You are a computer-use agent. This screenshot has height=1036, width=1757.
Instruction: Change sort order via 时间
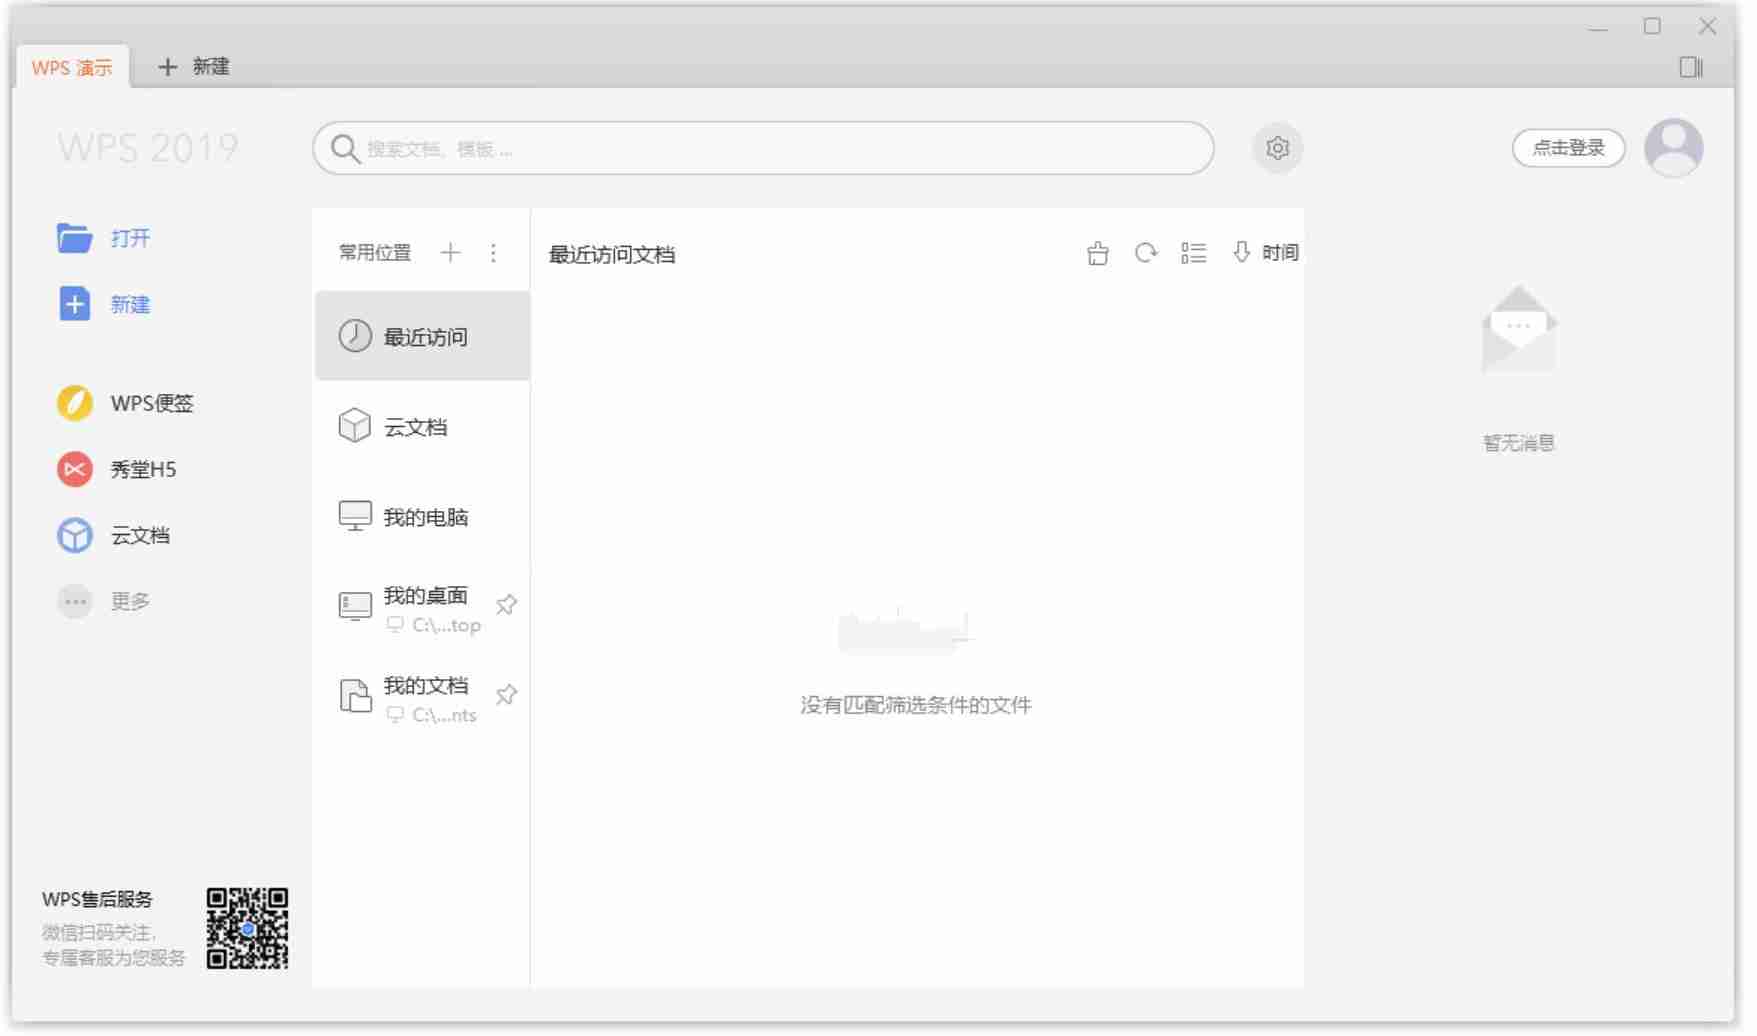(1265, 253)
